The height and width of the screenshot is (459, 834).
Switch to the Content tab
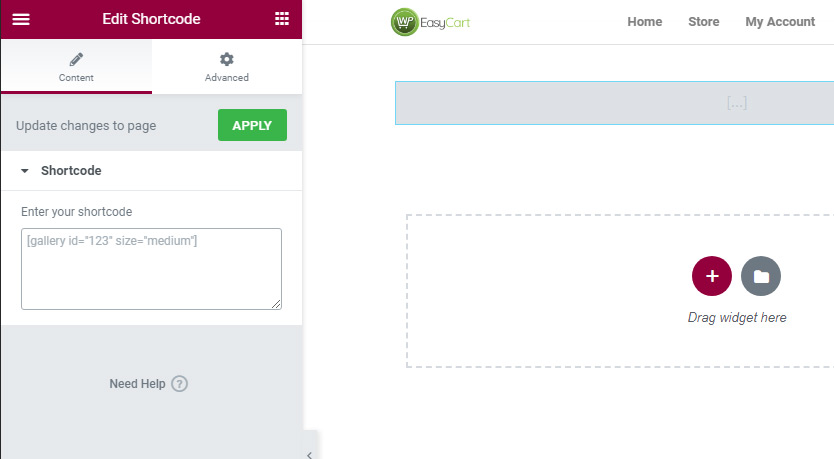coord(76,67)
